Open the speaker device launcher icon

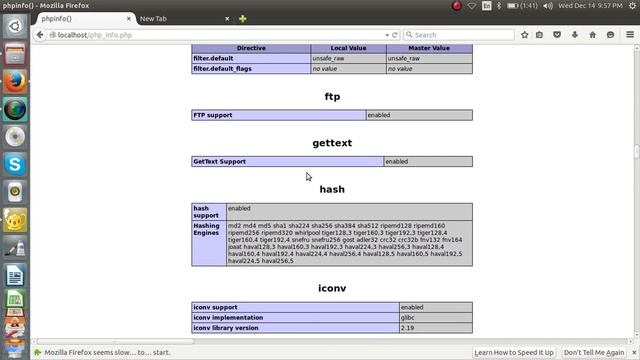[x=15, y=192]
